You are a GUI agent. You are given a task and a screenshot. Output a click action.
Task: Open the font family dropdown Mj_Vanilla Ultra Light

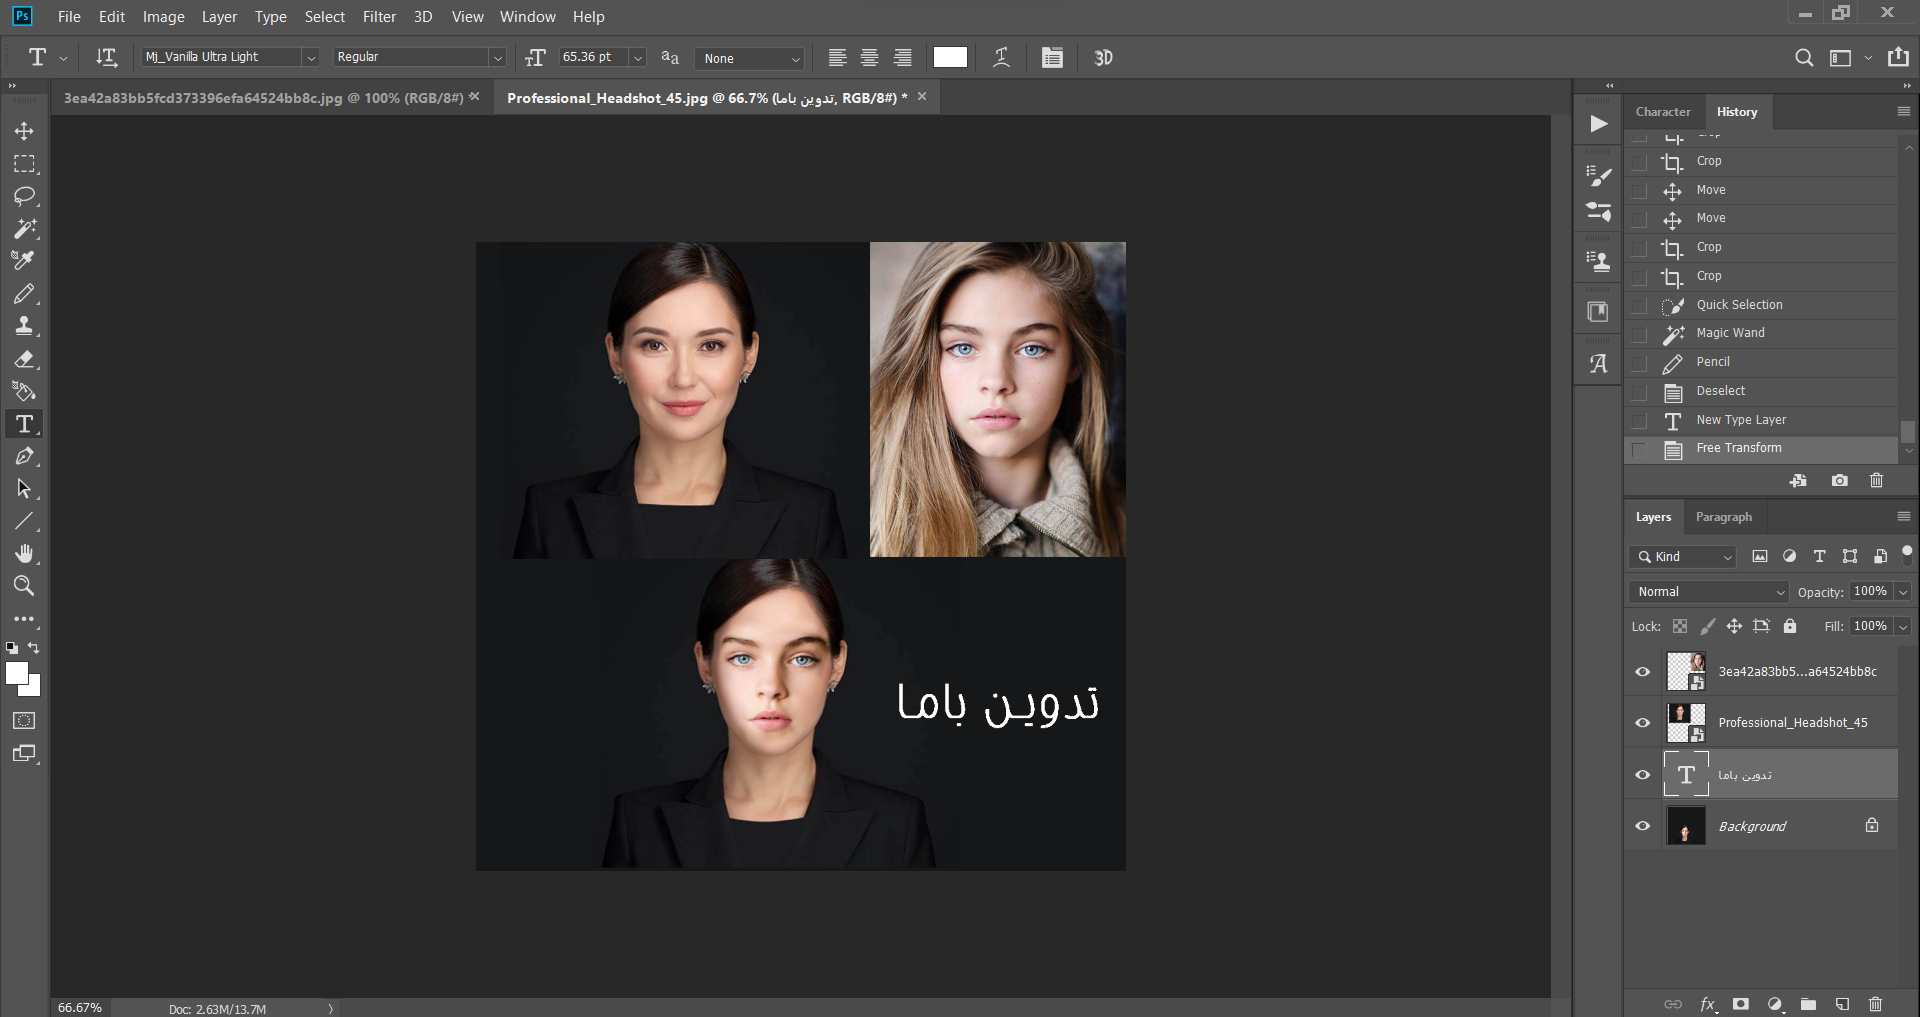click(x=230, y=57)
